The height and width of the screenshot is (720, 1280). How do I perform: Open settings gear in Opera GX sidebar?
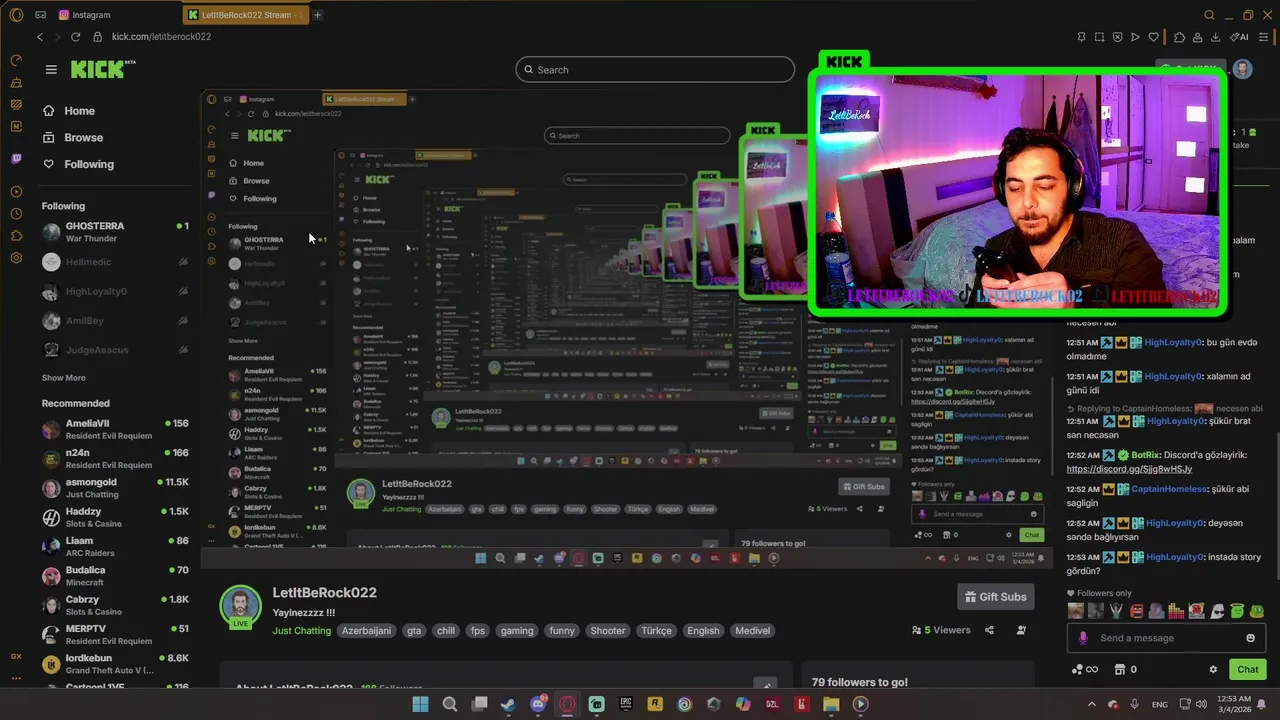coord(16,258)
